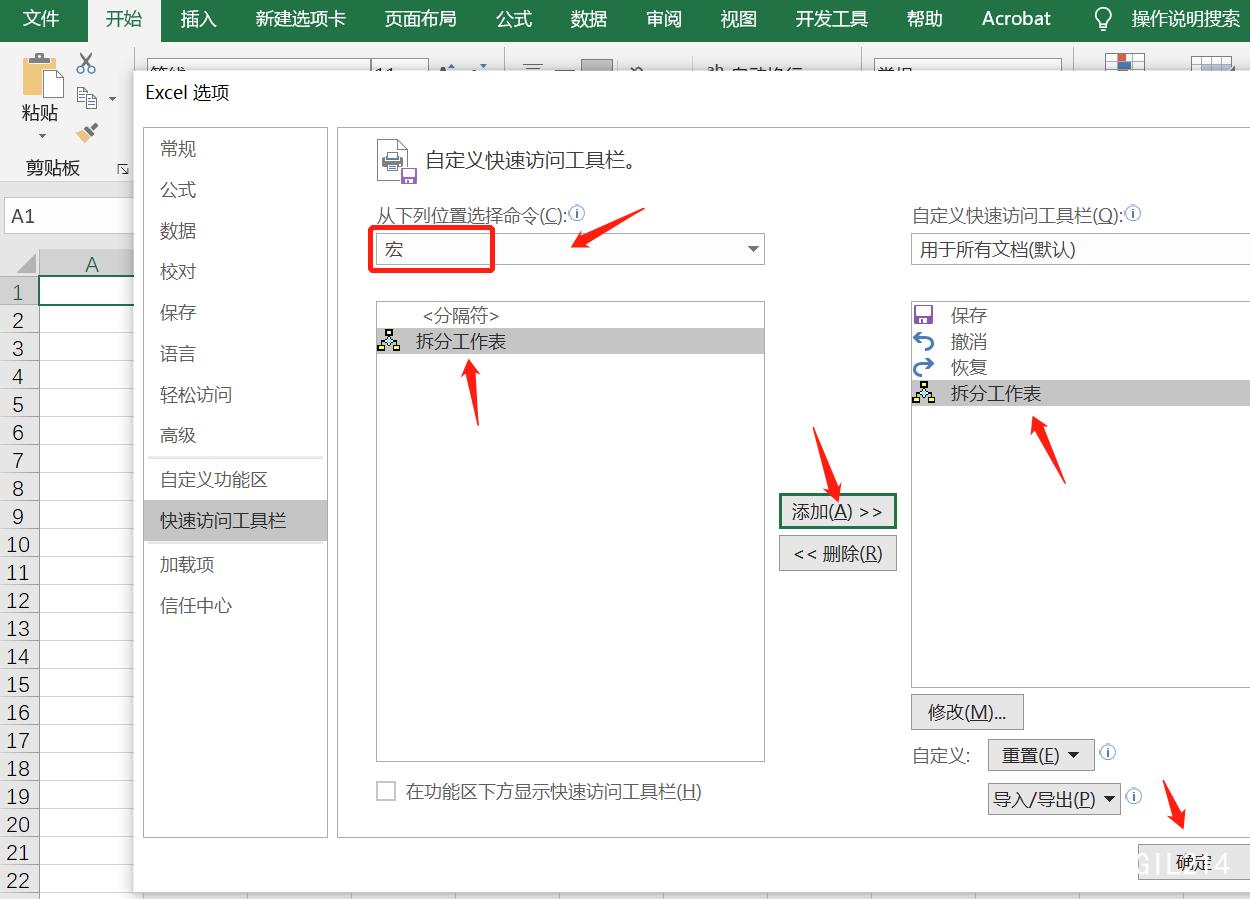The image size is (1250, 899).
Task: Click the 添加(A) >> button
Action: [837, 511]
